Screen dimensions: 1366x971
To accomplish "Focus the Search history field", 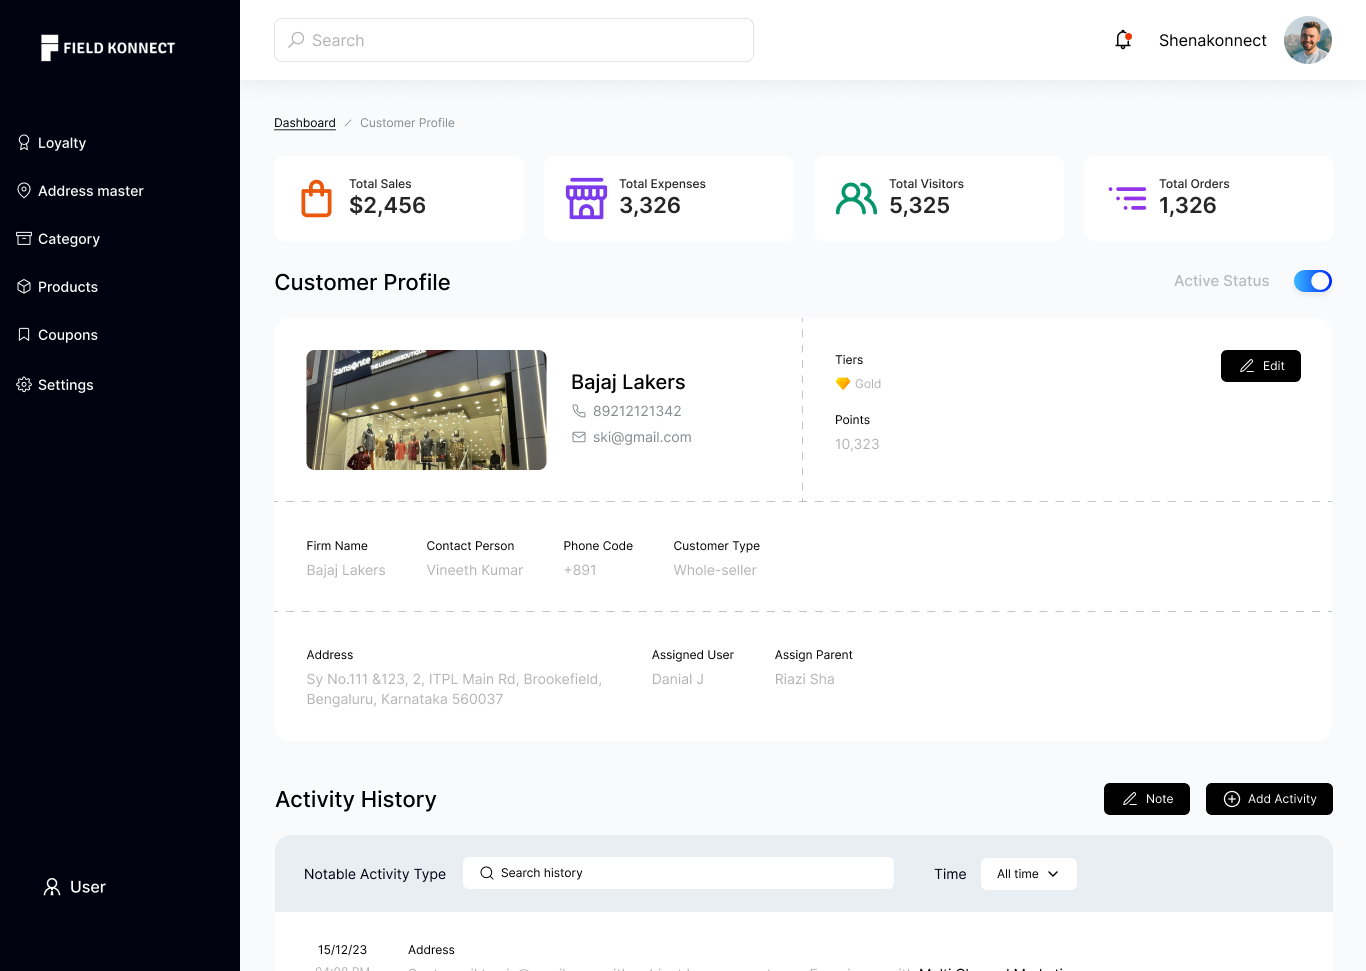I will (678, 873).
